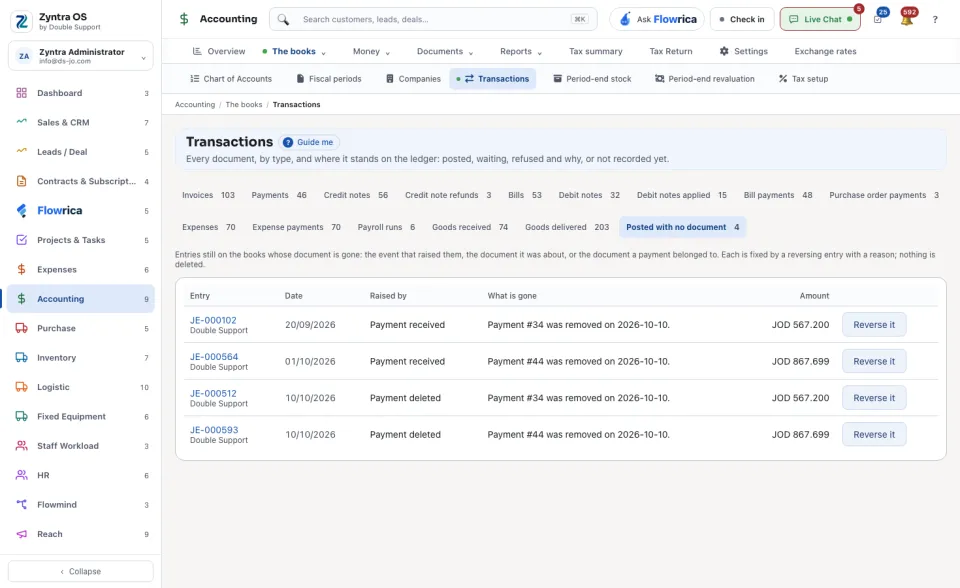Open Sales & CRM sidebar icon
Viewport: 960px width, 588px height.
21,122
